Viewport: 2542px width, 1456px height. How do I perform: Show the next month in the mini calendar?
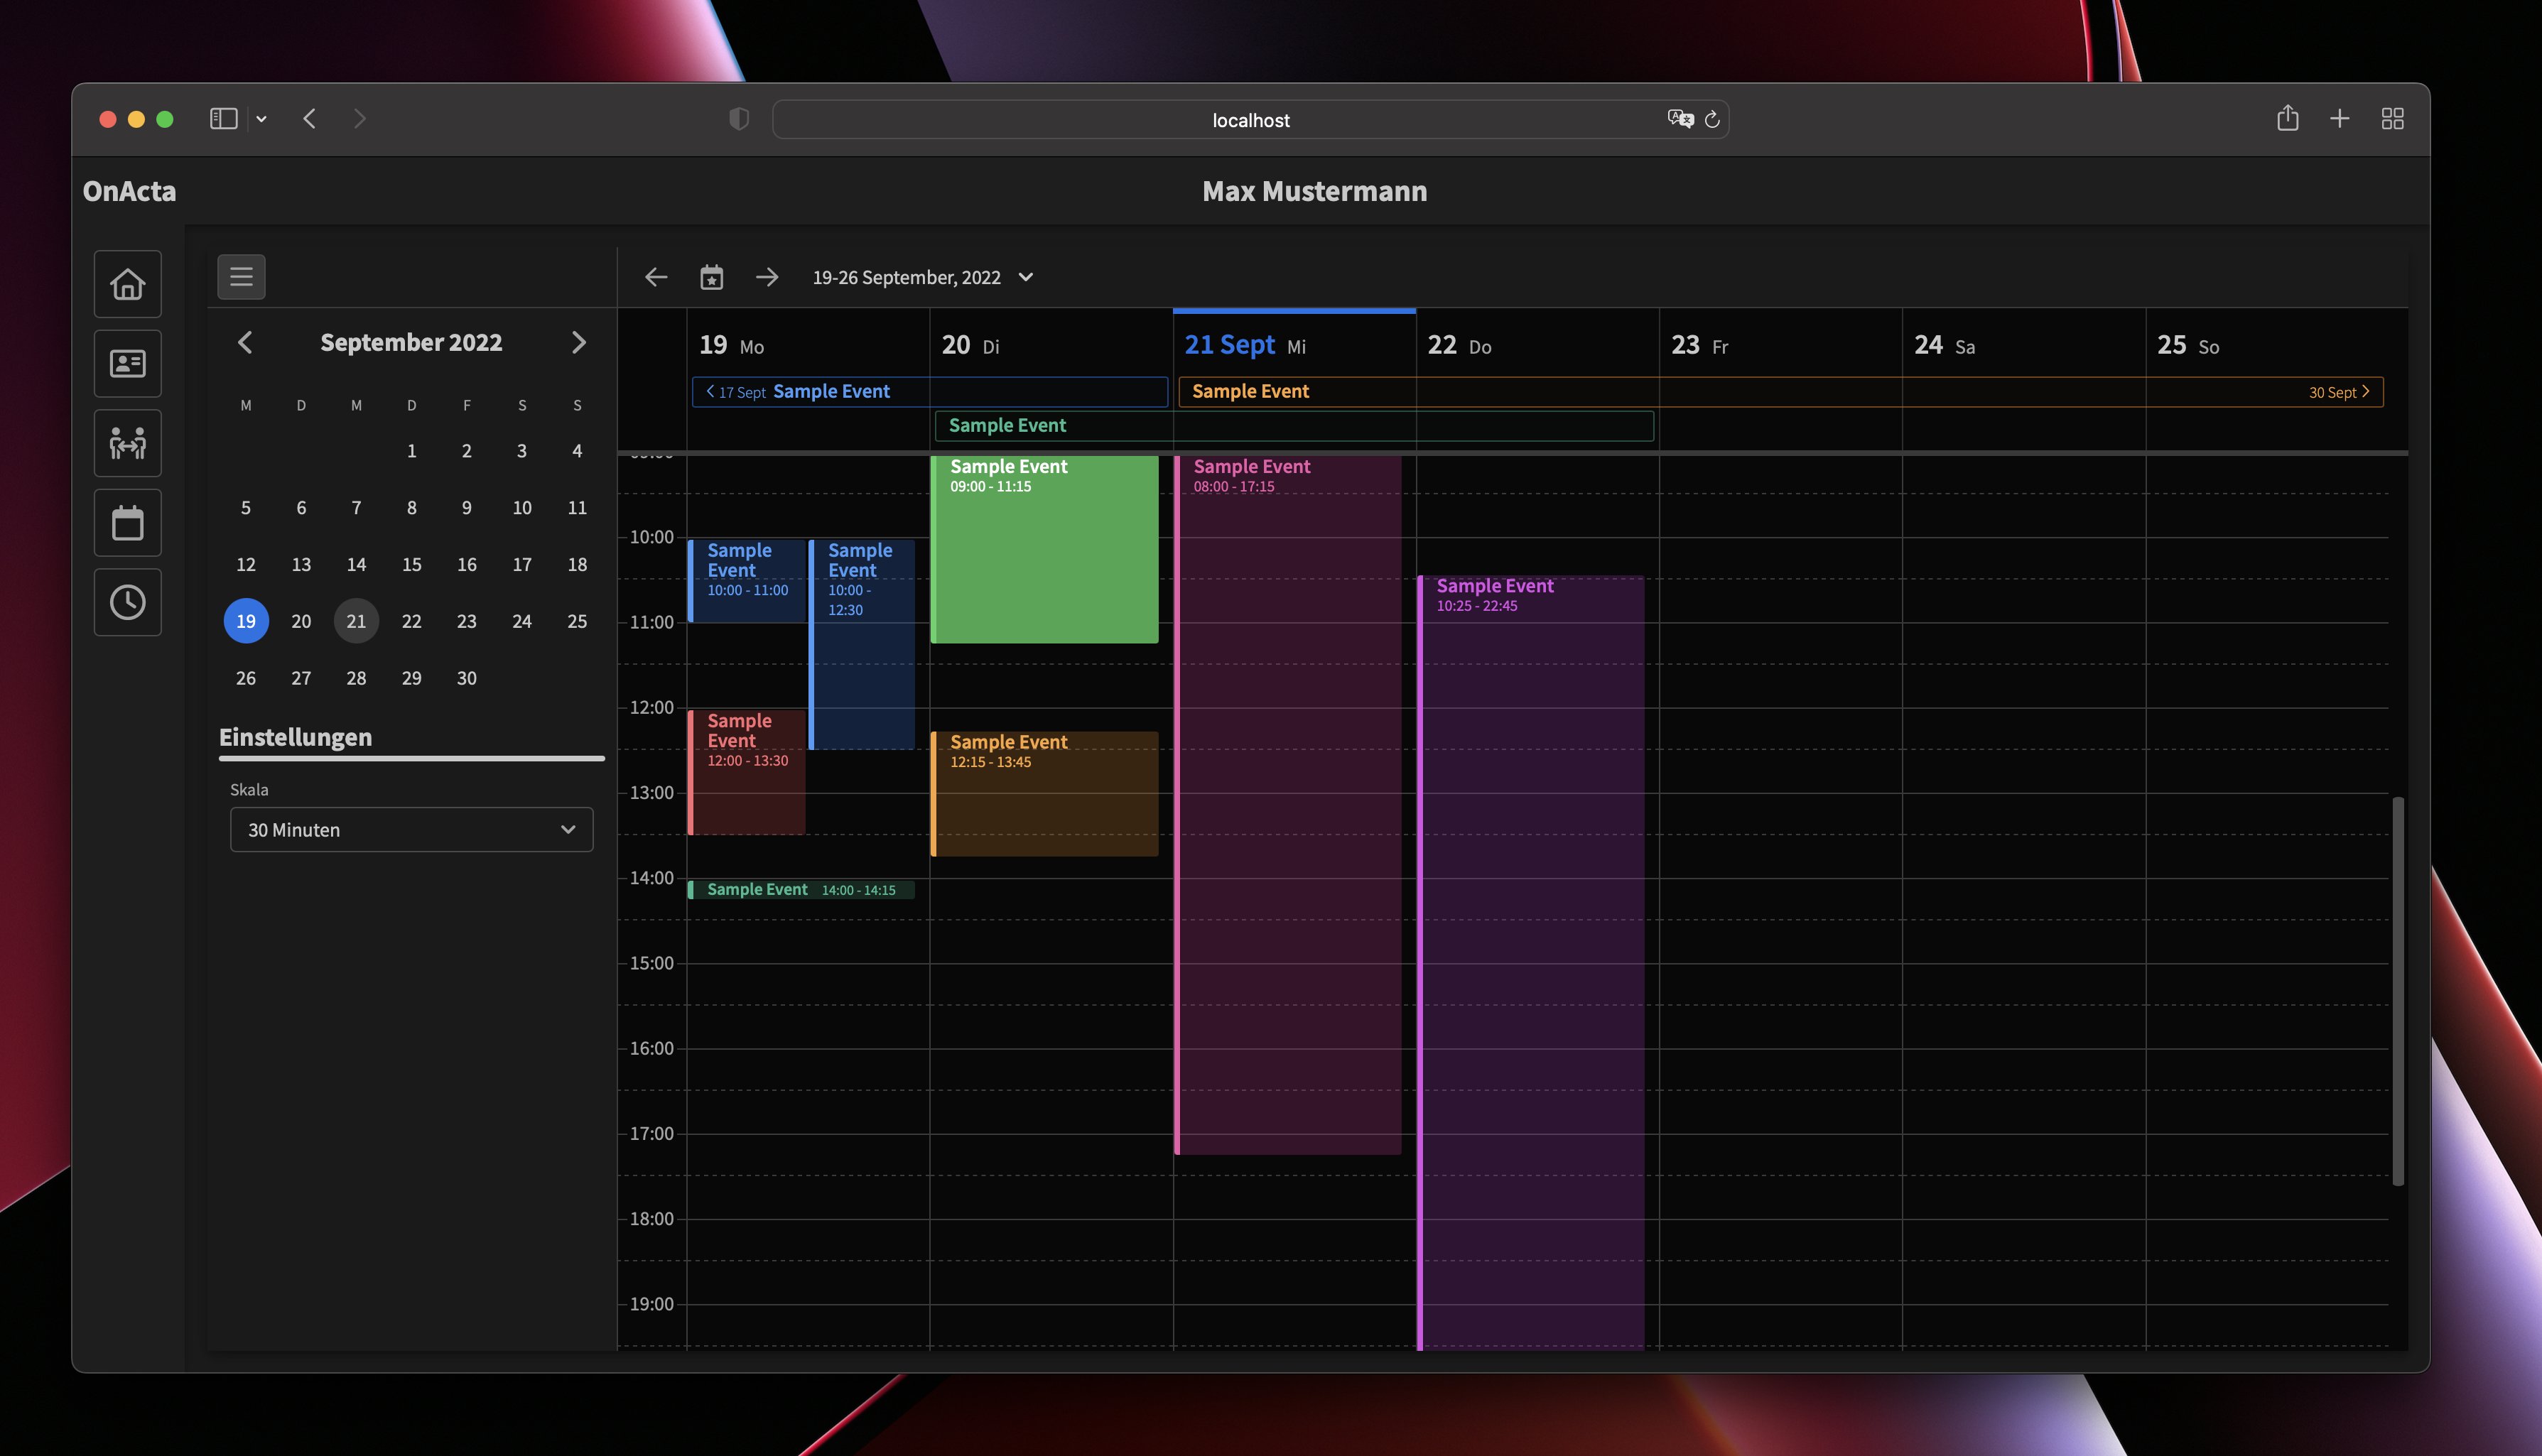[578, 343]
